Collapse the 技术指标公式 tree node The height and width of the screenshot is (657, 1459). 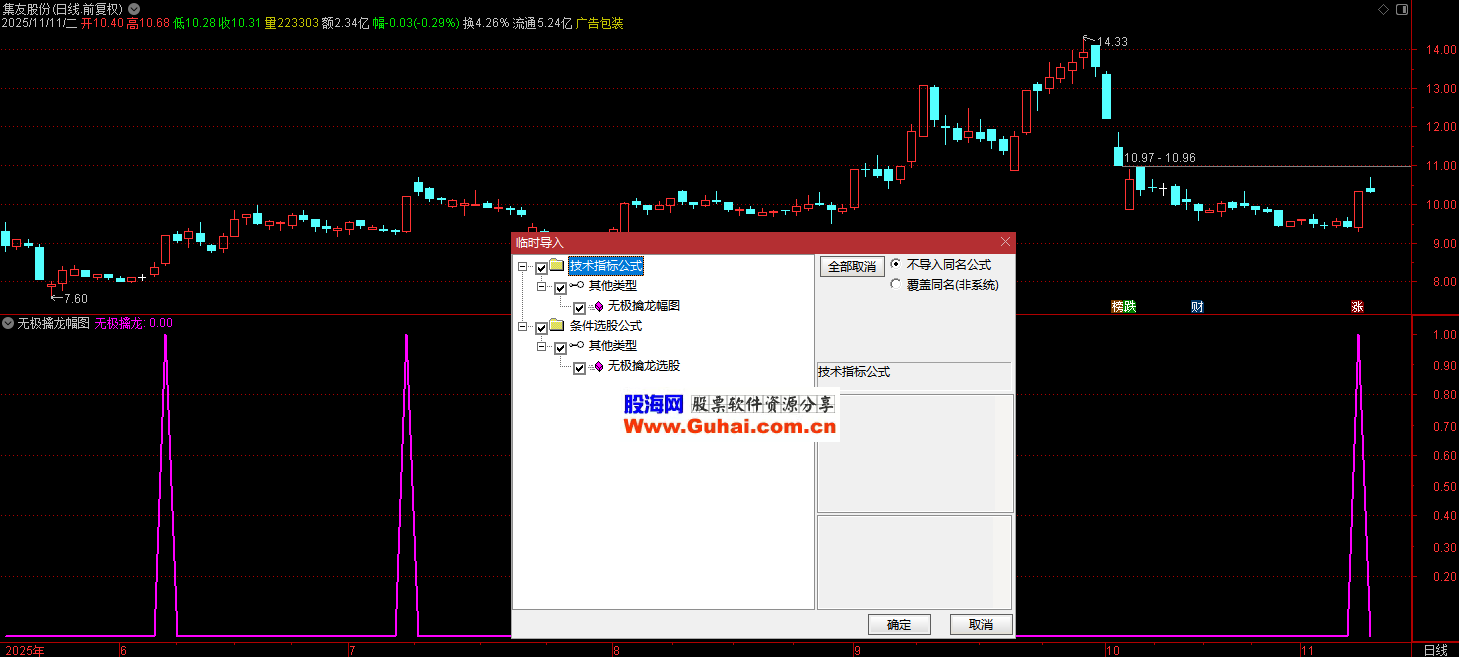[523, 267]
